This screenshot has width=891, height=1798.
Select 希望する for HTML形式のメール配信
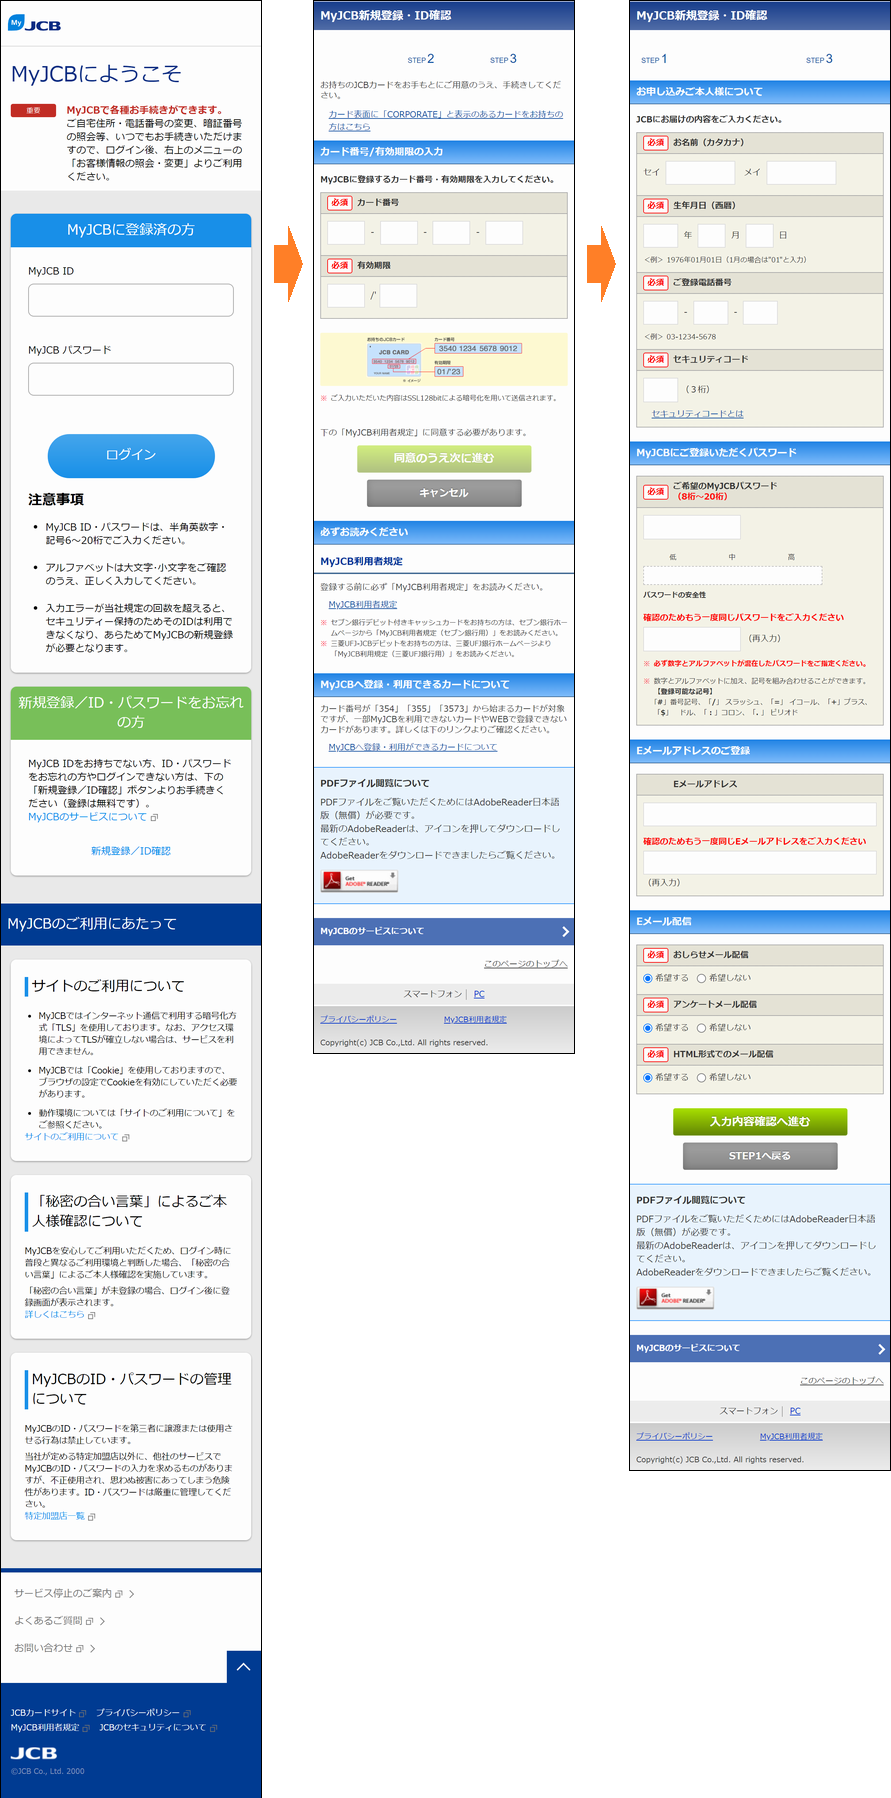click(x=648, y=1077)
